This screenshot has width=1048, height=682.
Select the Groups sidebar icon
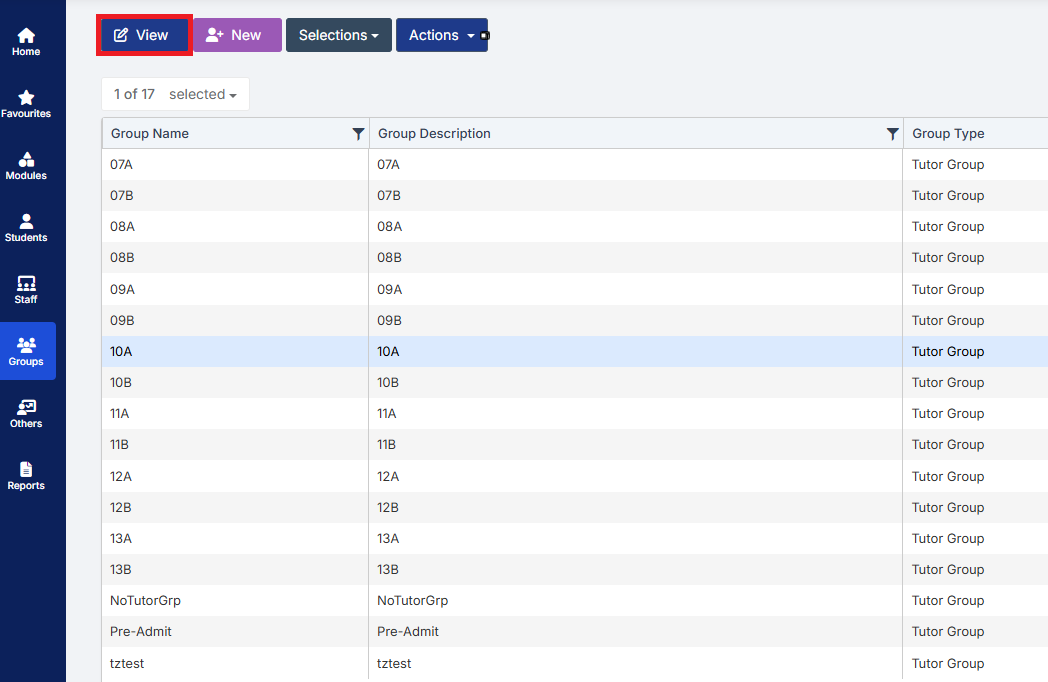click(x=25, y=350)
